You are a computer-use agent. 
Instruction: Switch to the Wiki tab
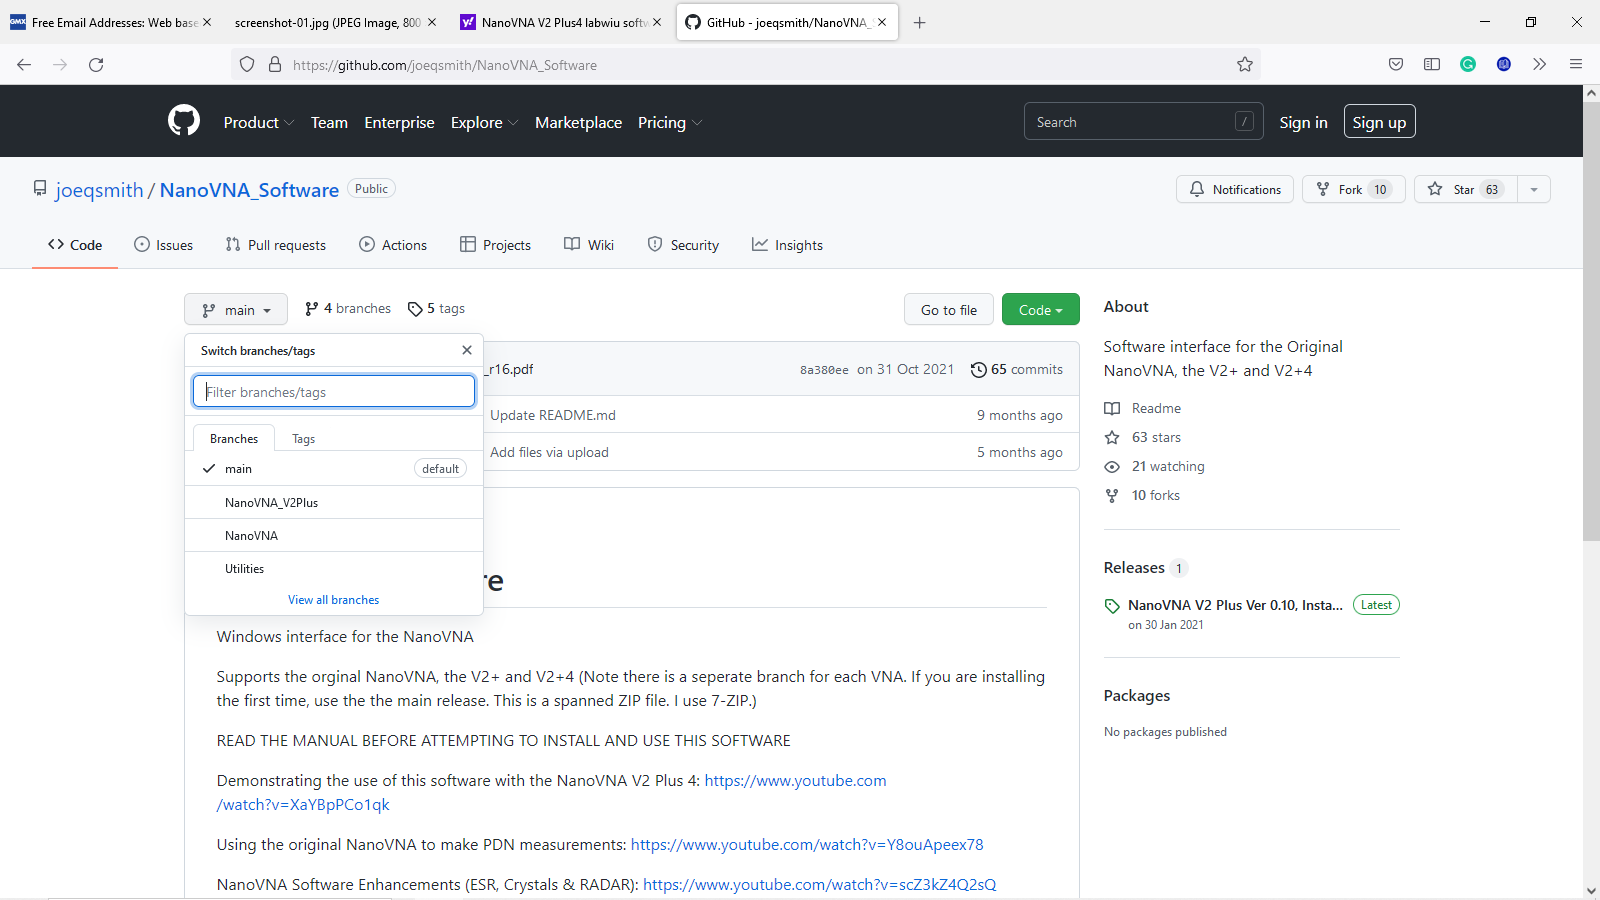pos(589,245)
